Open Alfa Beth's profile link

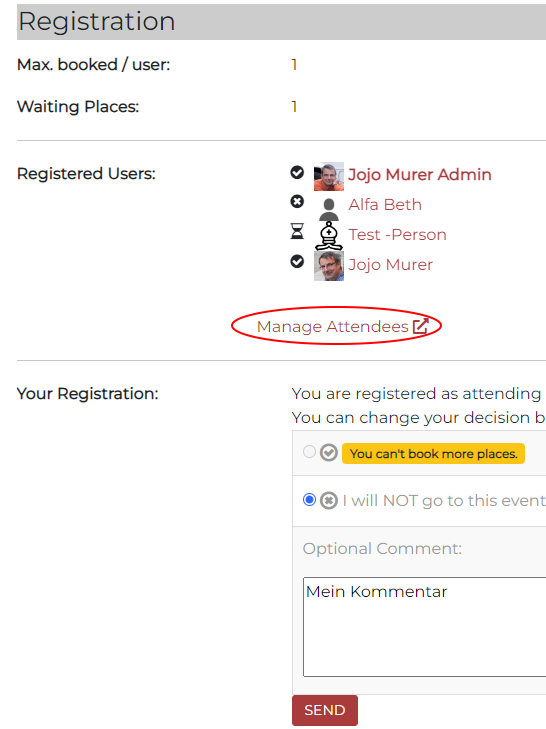click(x=385, y=205)
